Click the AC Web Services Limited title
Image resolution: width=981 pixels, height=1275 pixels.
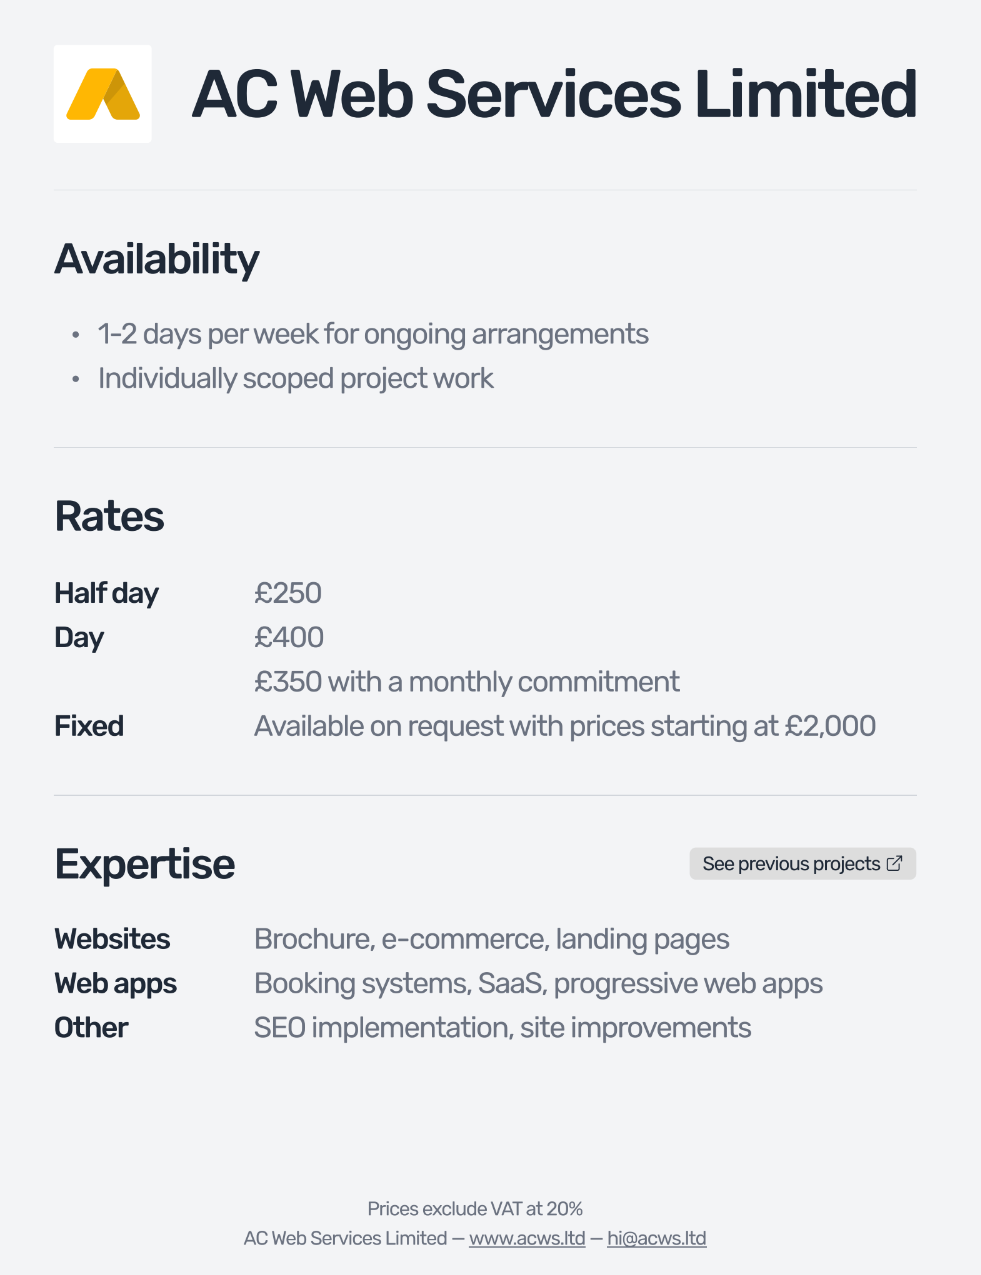click(554, 94)
